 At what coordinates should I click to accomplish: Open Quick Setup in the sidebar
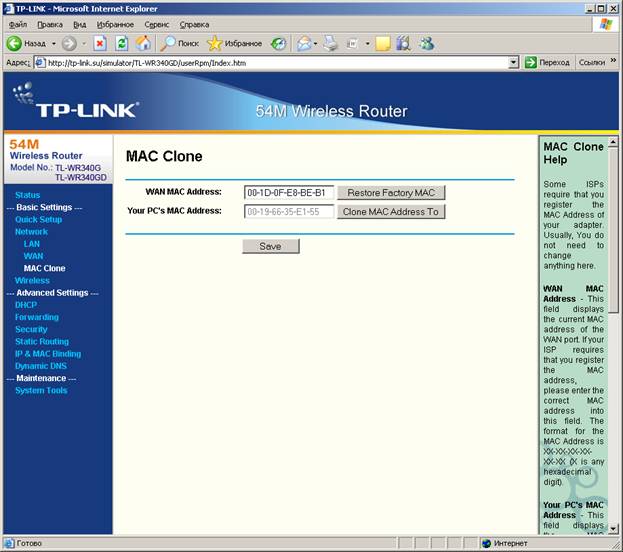pyautogui.click(x=39, y=219)
